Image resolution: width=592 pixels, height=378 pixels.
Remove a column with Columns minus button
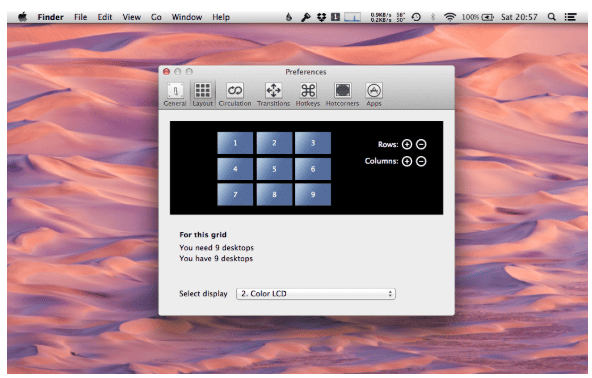coord(421,162)
